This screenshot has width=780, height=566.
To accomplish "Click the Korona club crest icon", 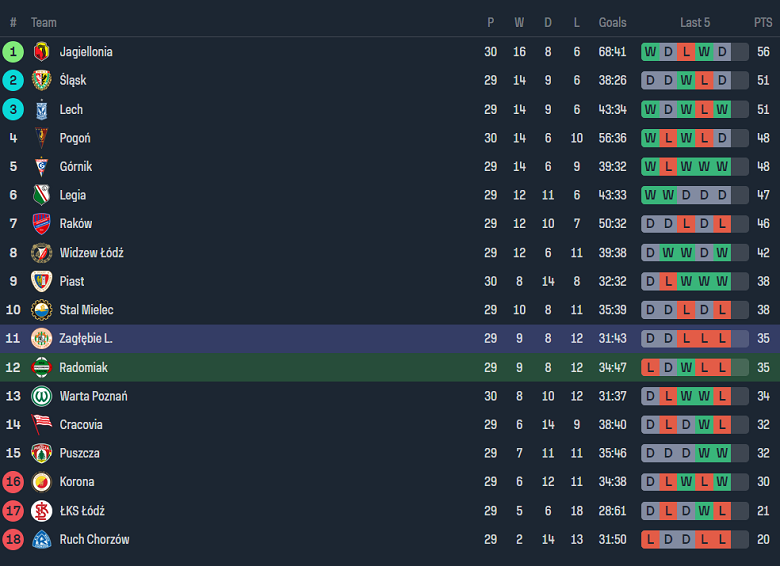I will click(41, 481).
